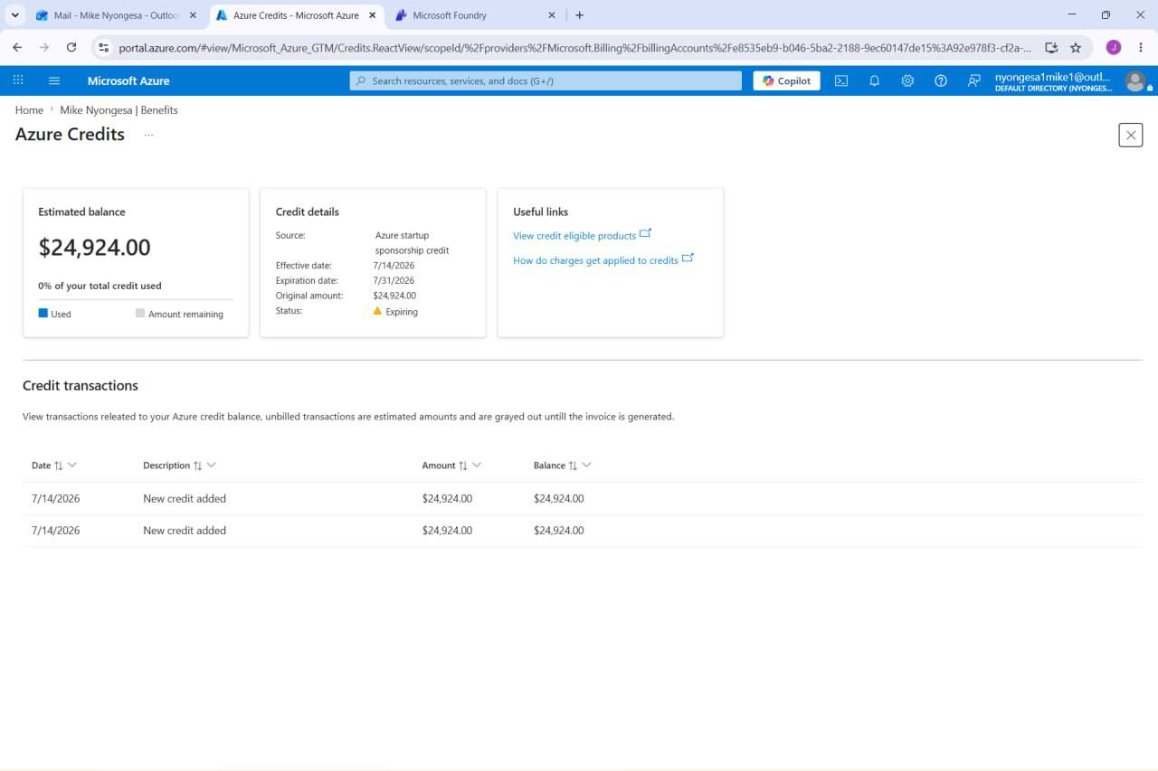Focus the search resources input field
The width and height of the screenshot is (1158, 771).
pos(546,80)
